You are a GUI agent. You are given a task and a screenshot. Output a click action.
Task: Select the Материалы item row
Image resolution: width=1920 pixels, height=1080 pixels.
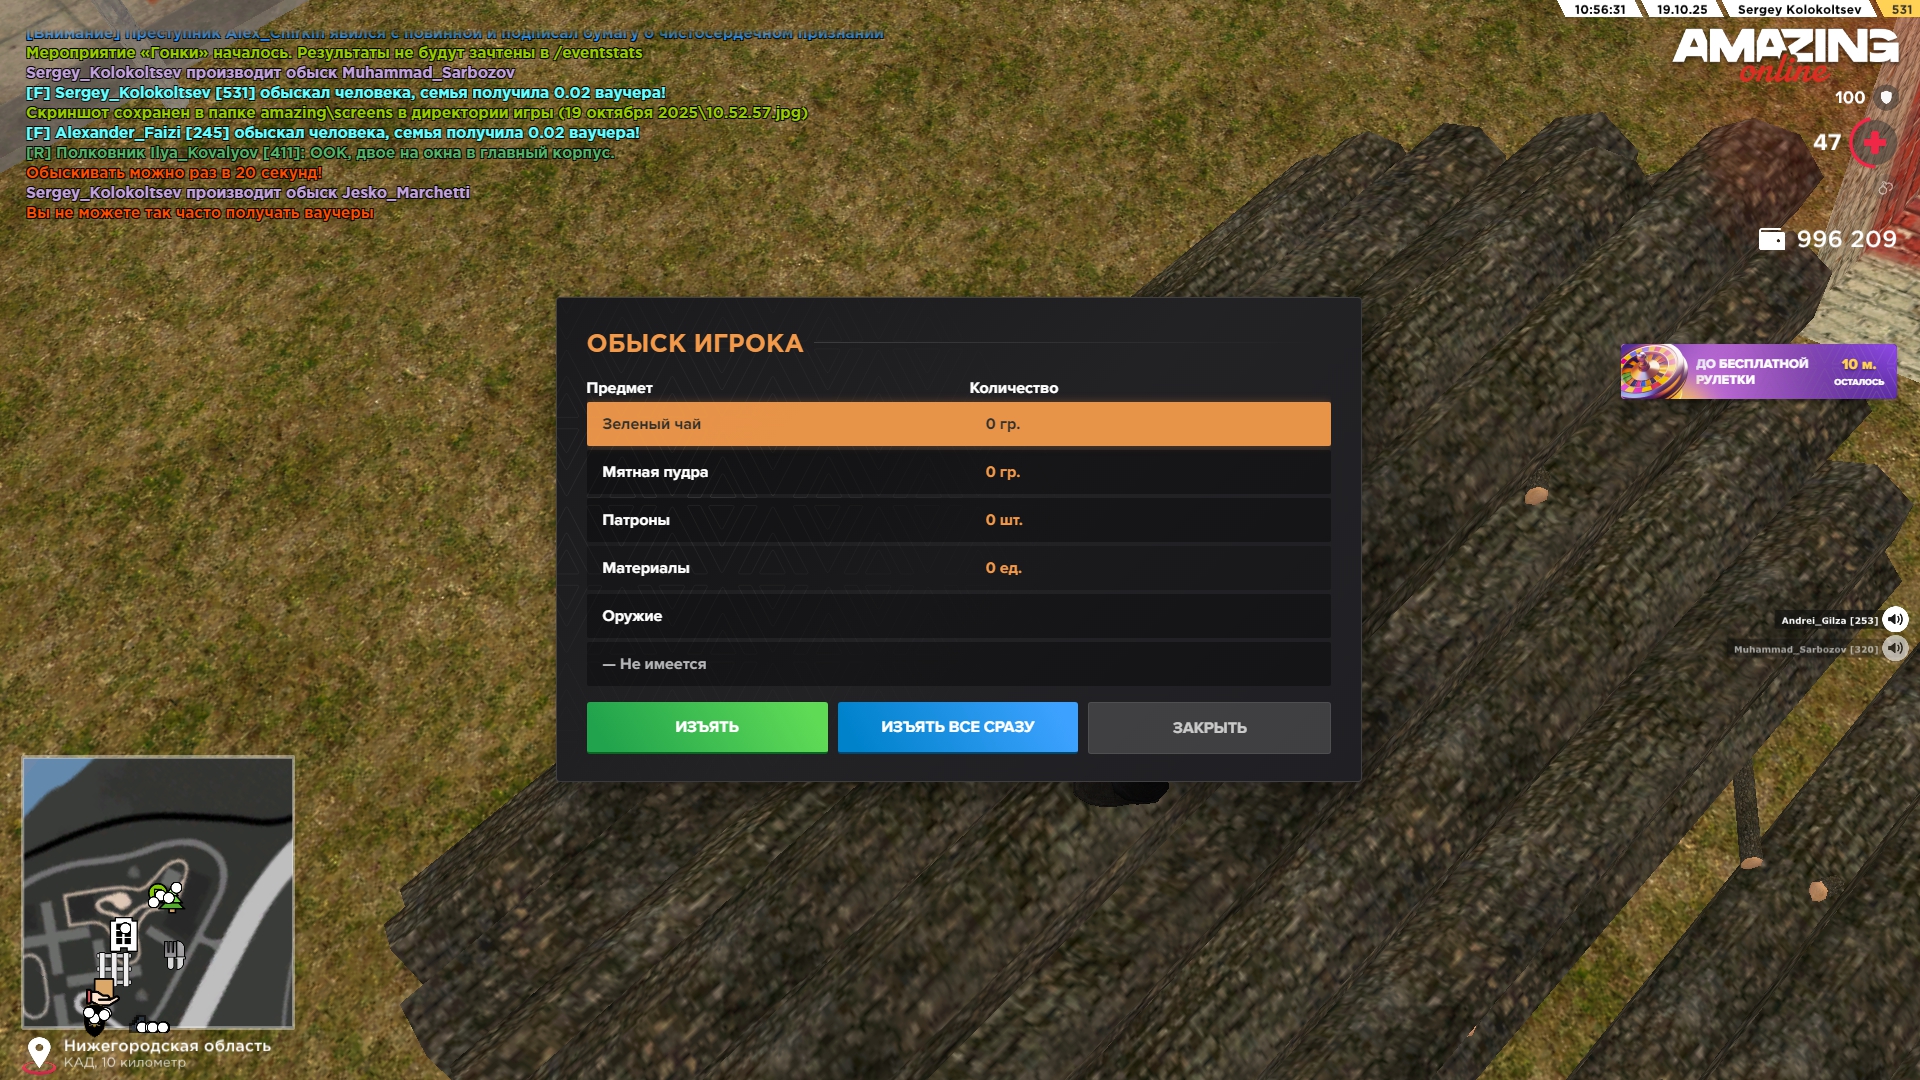pyautogui.click(x=957, y=568)
